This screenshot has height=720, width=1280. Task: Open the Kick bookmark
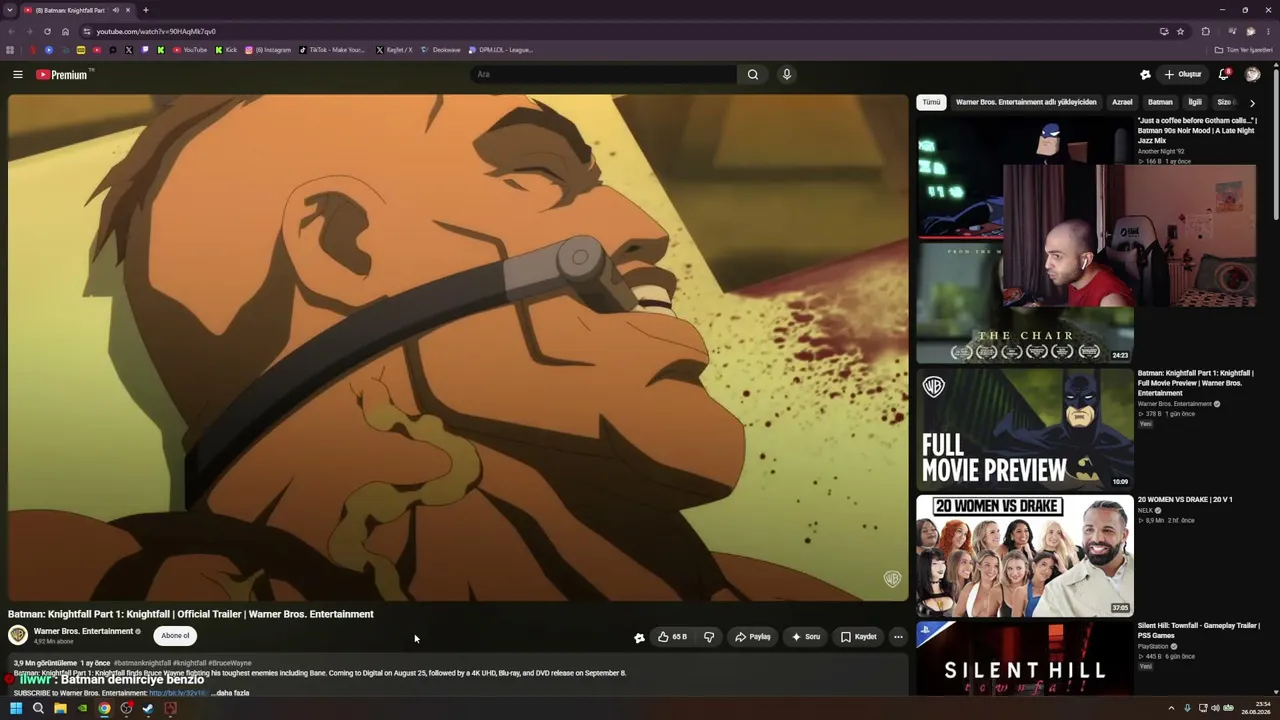226,50
